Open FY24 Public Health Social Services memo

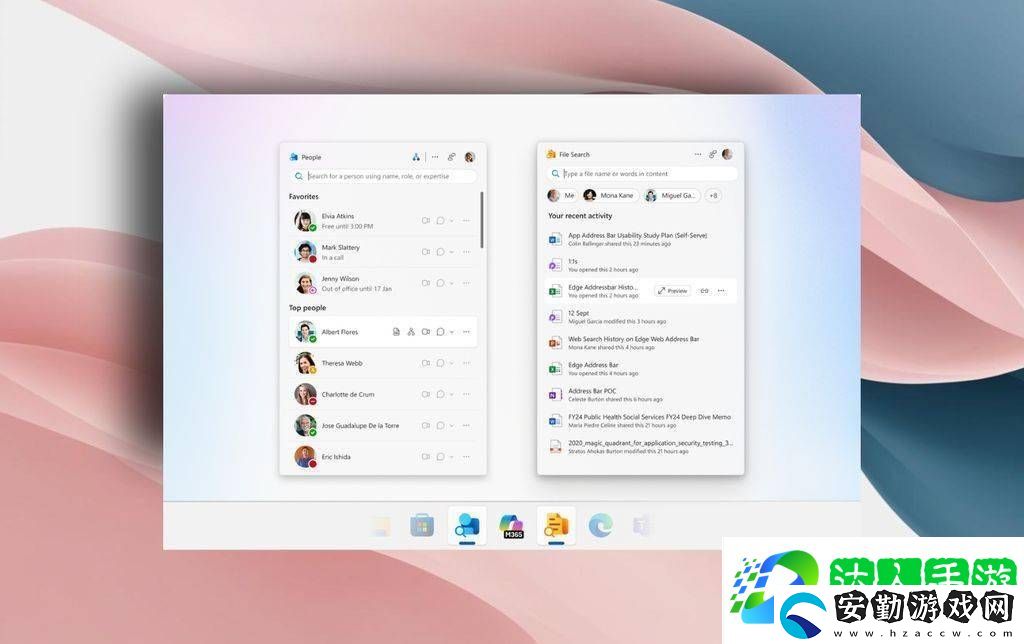[641, 421]
